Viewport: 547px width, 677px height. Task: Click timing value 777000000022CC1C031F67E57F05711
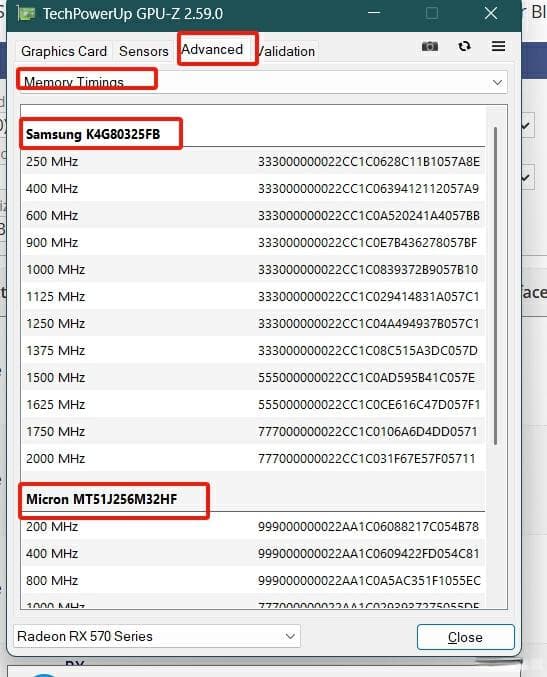[367, 459]
